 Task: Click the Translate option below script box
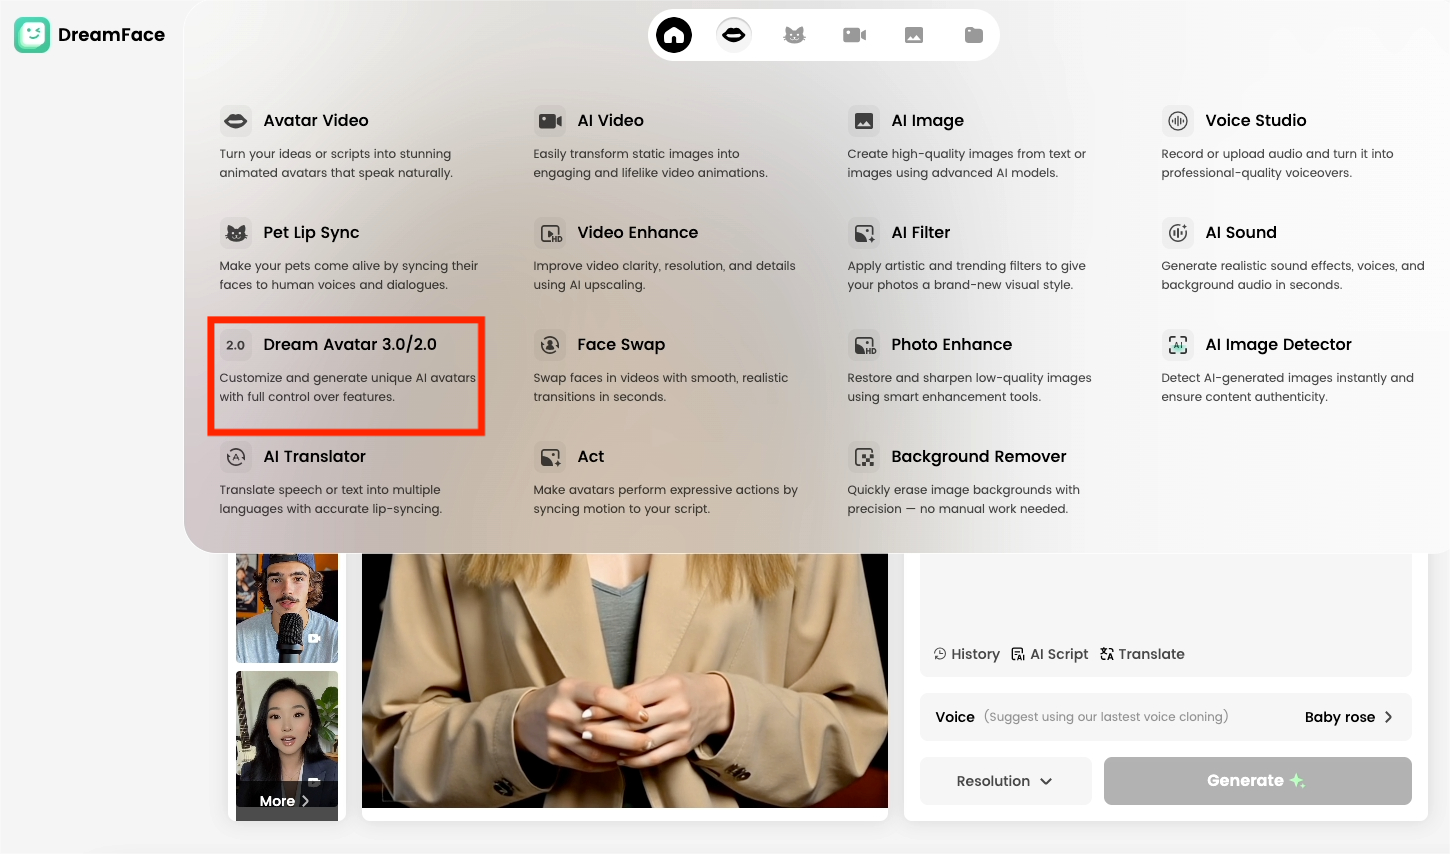pos(1142,654)
